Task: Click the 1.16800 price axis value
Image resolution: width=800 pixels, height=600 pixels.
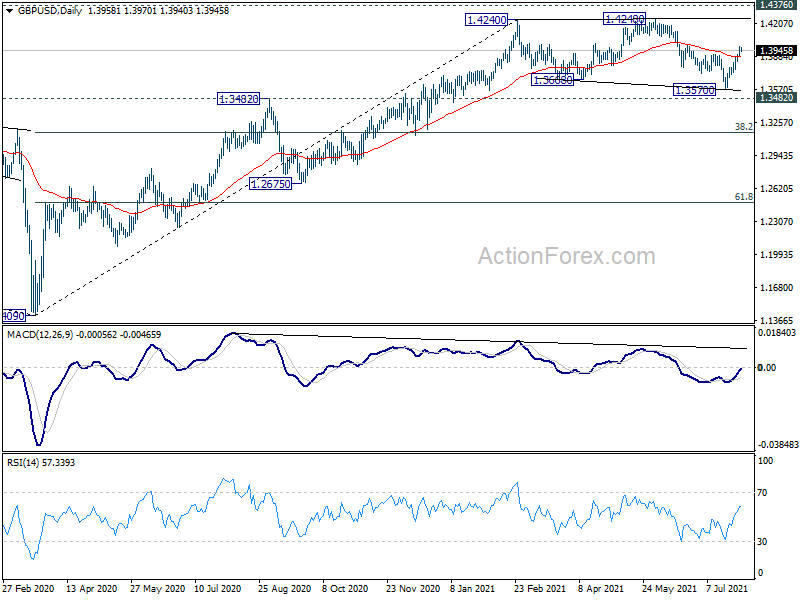Action: (x=777, y=288)
